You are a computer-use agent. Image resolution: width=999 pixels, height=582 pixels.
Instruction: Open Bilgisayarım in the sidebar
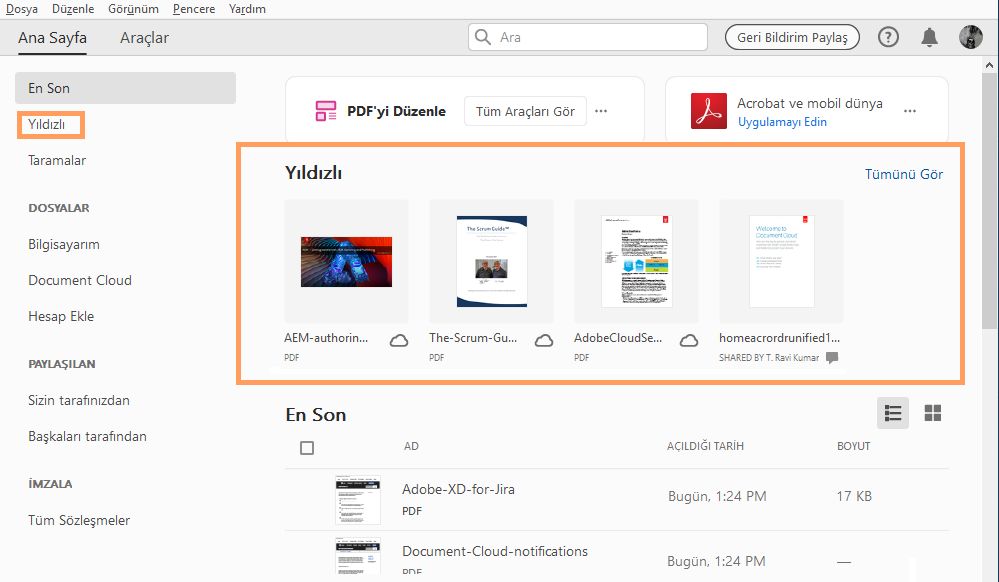pos(64,244)
